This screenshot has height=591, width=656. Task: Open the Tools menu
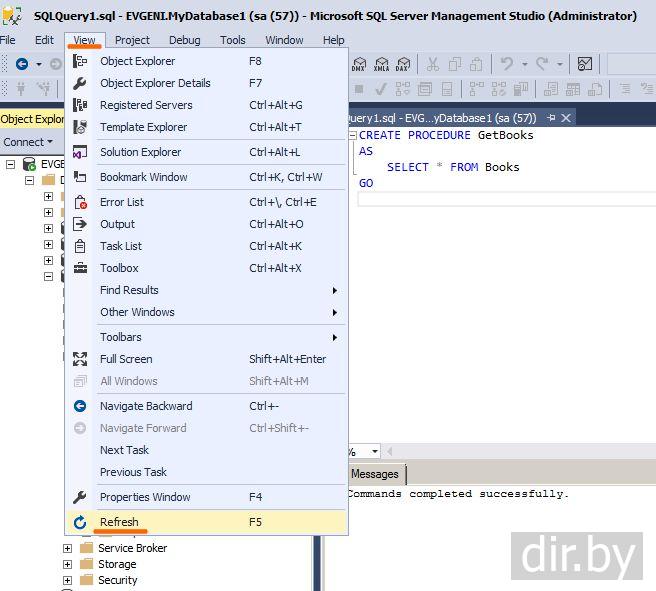(x=233, y=40)
